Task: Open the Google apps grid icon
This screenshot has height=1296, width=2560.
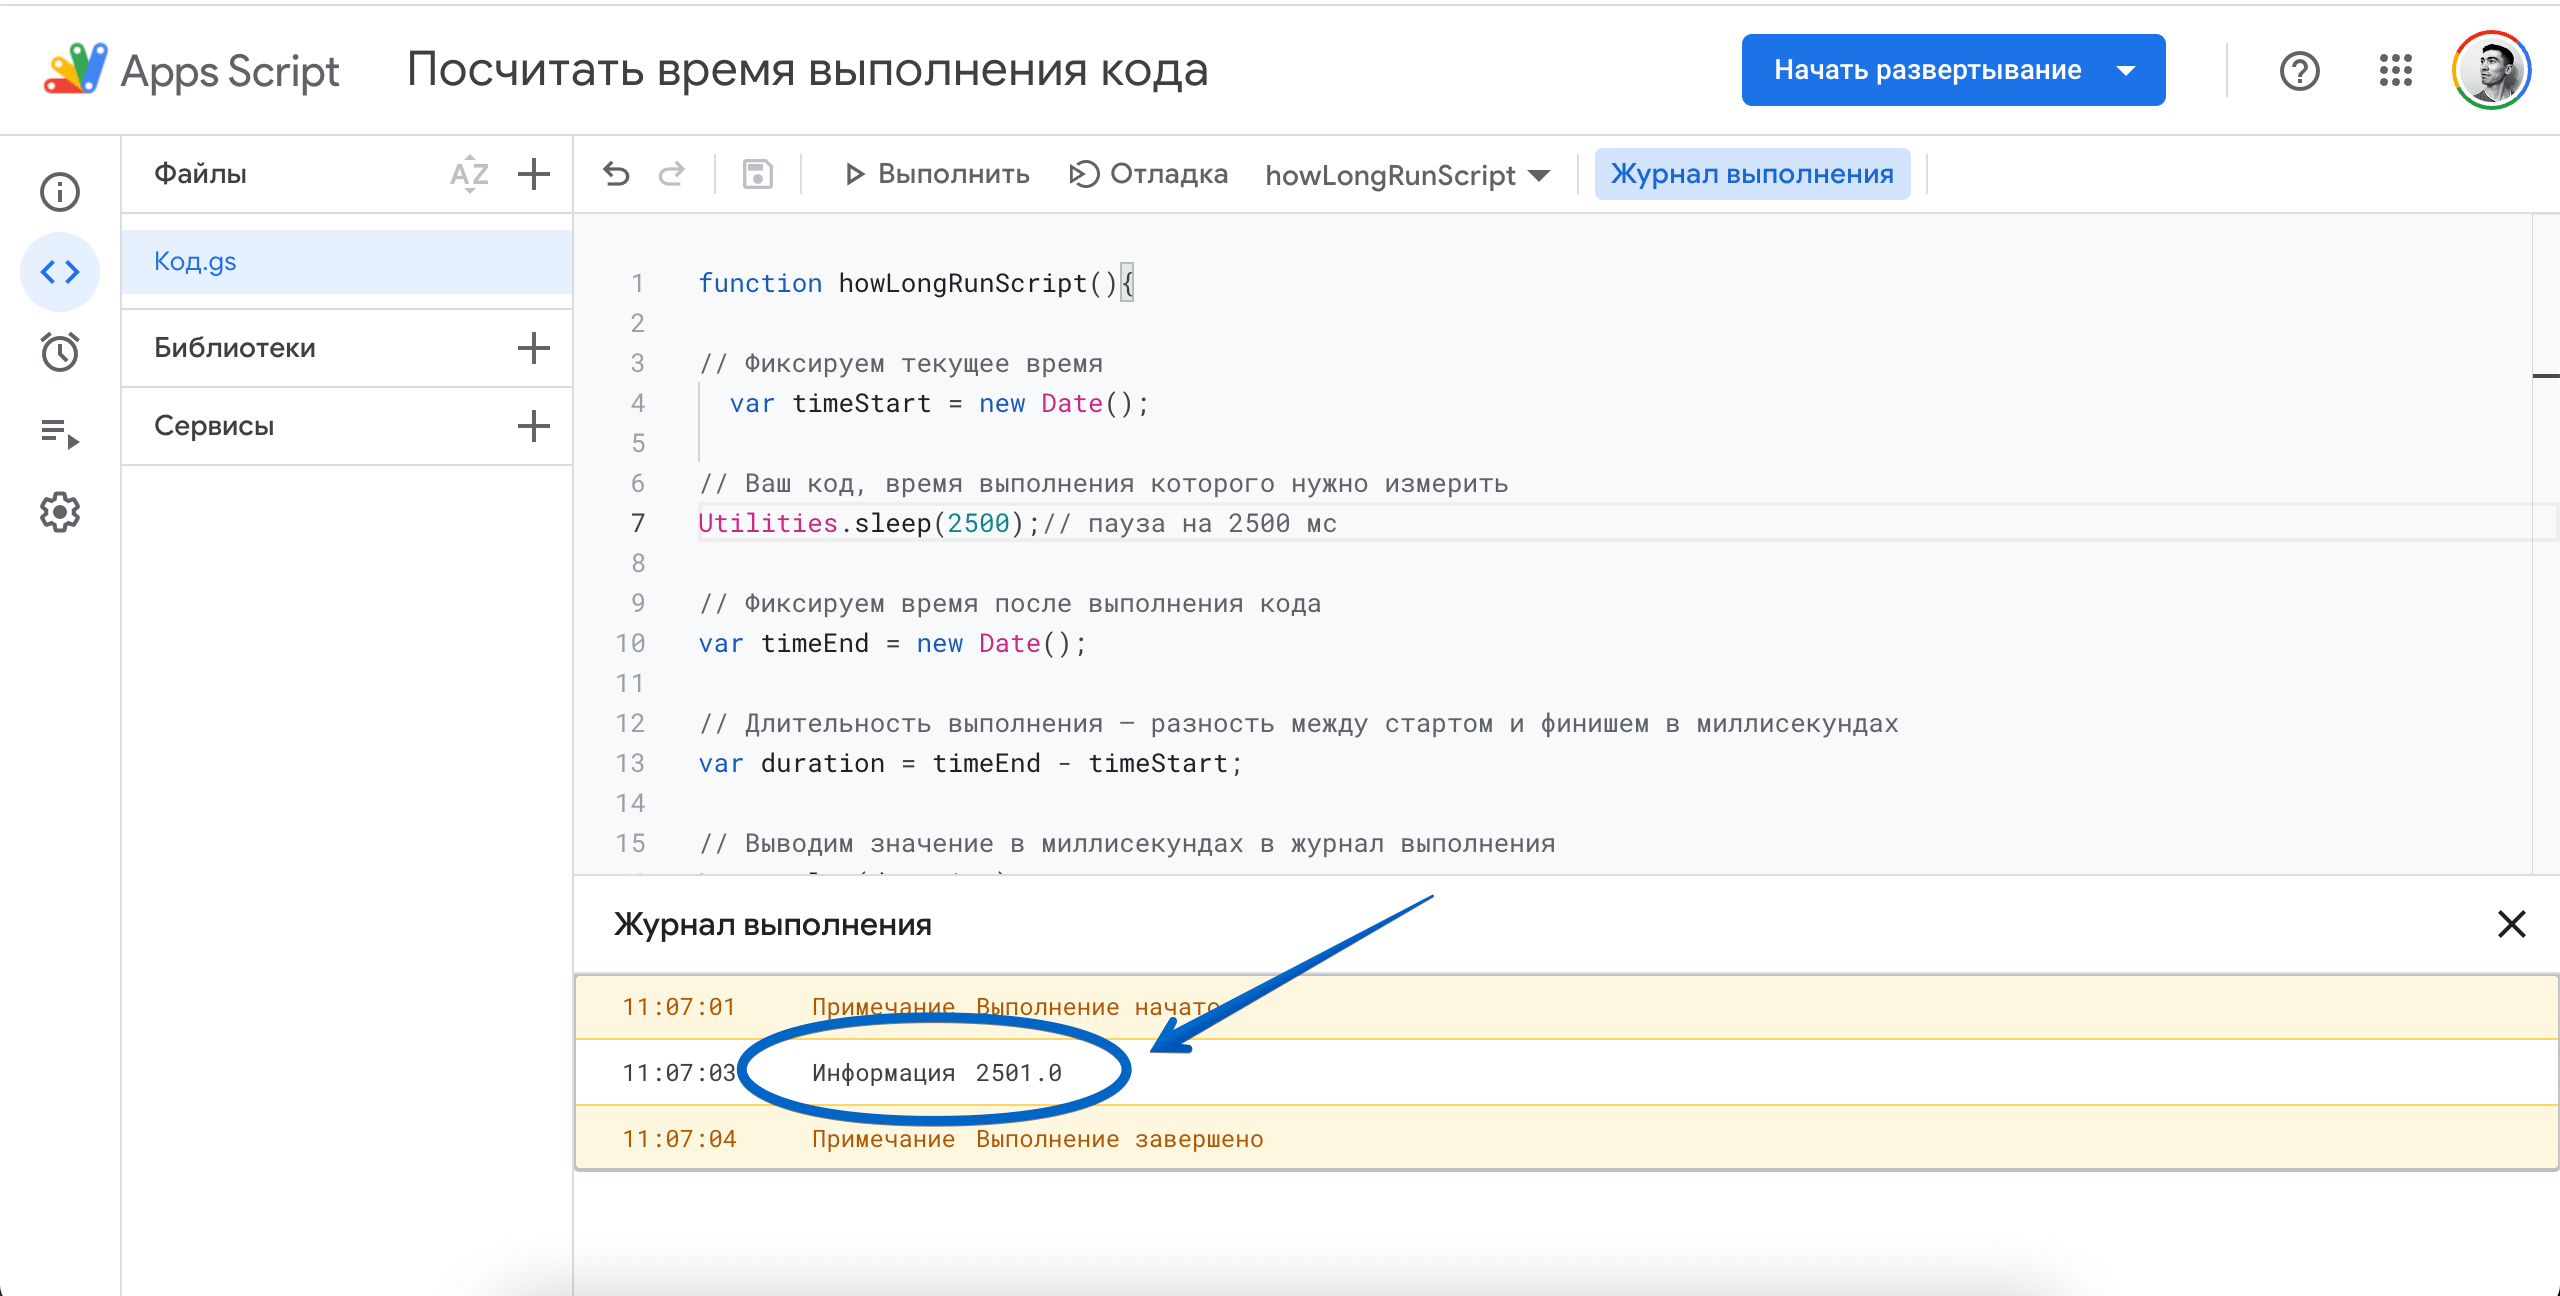Action: point(2395,70)
